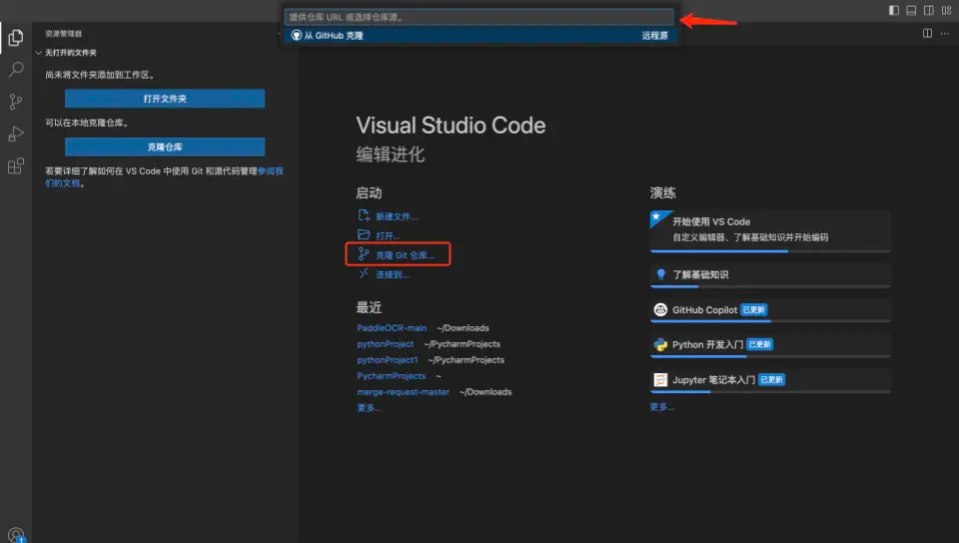Click the 打开文件夹 button
Image resolution: width=959 pixels, height=543 pixels.
[165, 98]
